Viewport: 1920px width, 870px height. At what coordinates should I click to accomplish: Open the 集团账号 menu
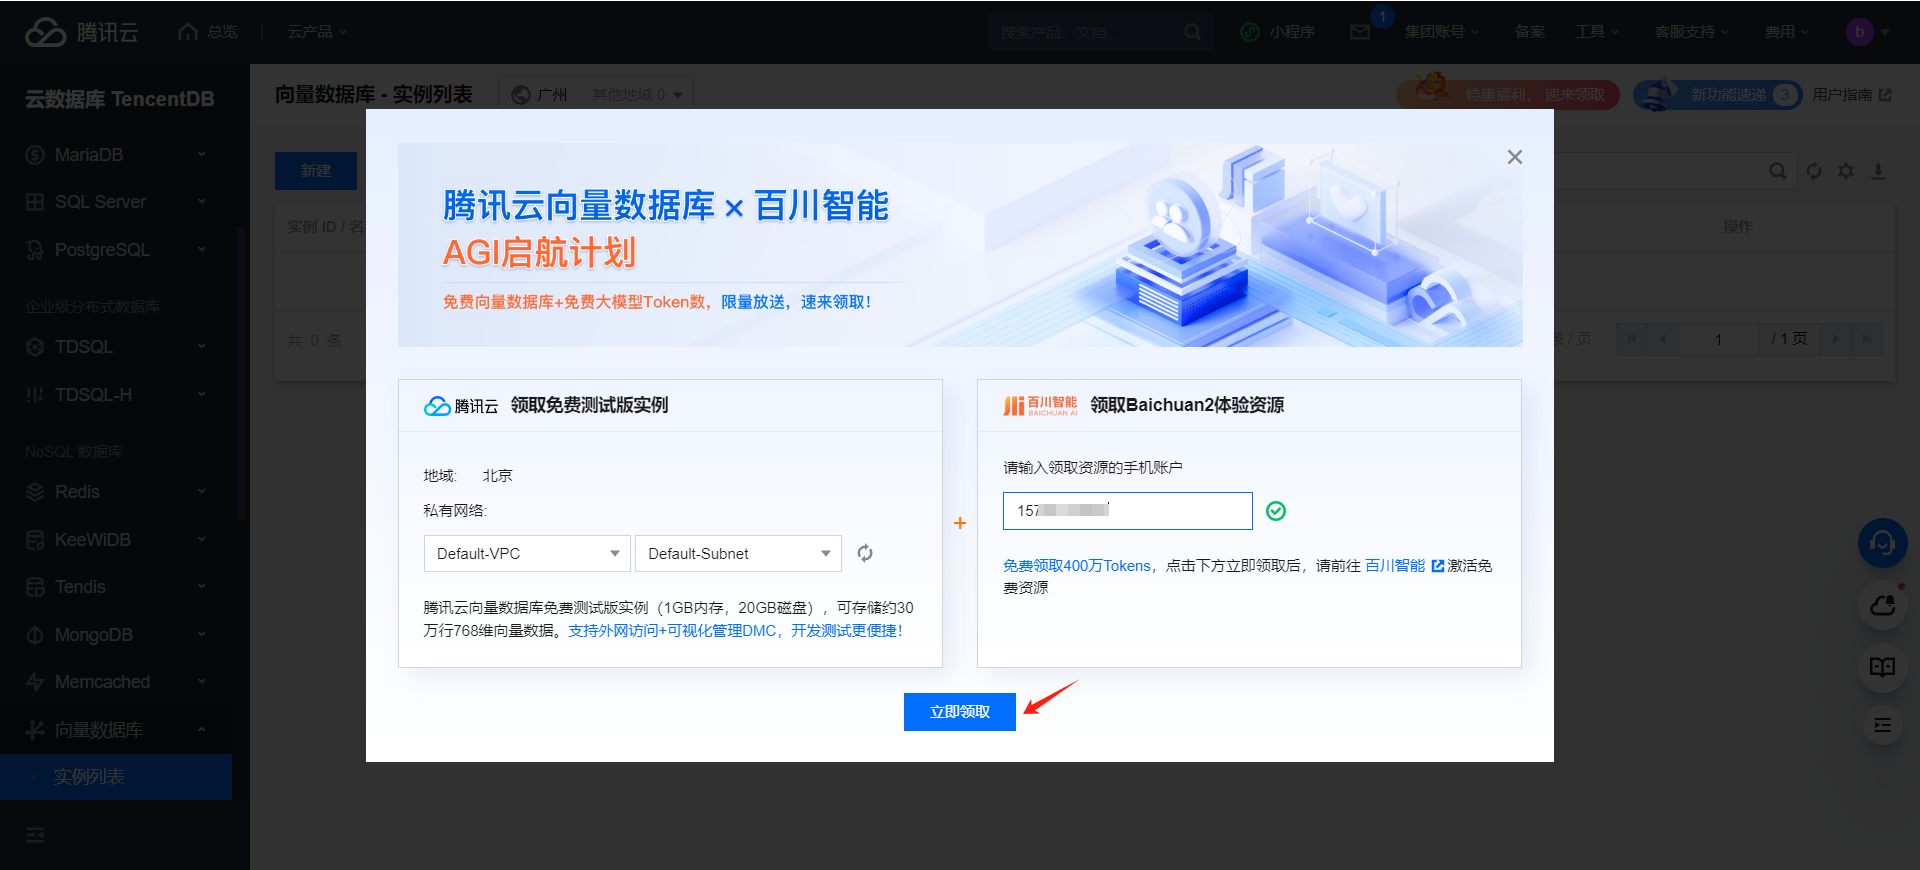1441,32
